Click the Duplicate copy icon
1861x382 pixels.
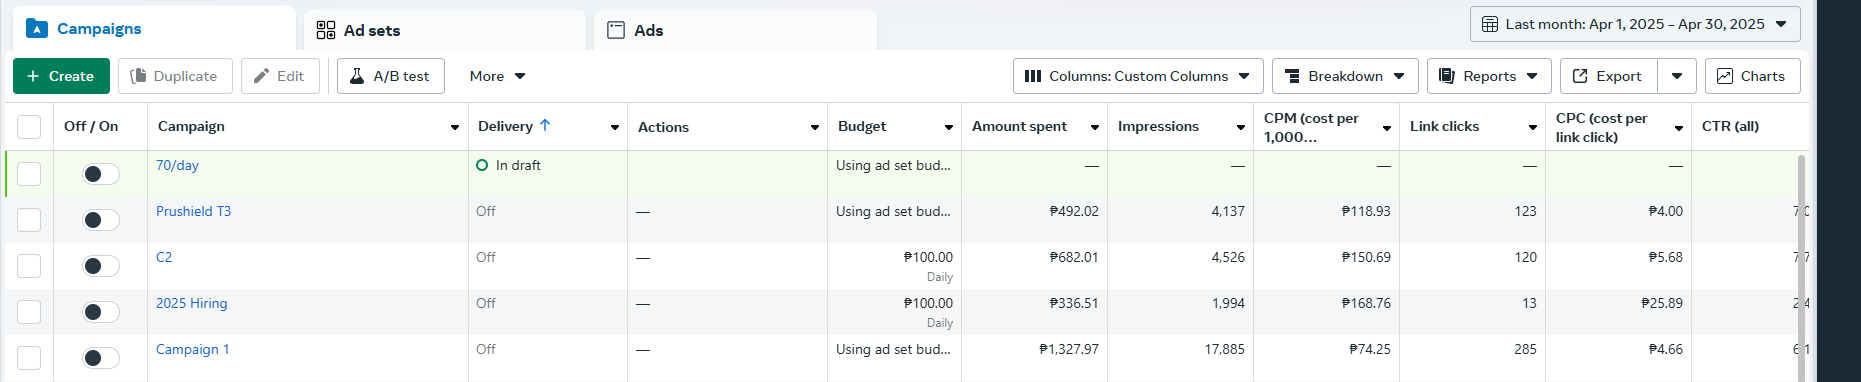click(138, 76)
